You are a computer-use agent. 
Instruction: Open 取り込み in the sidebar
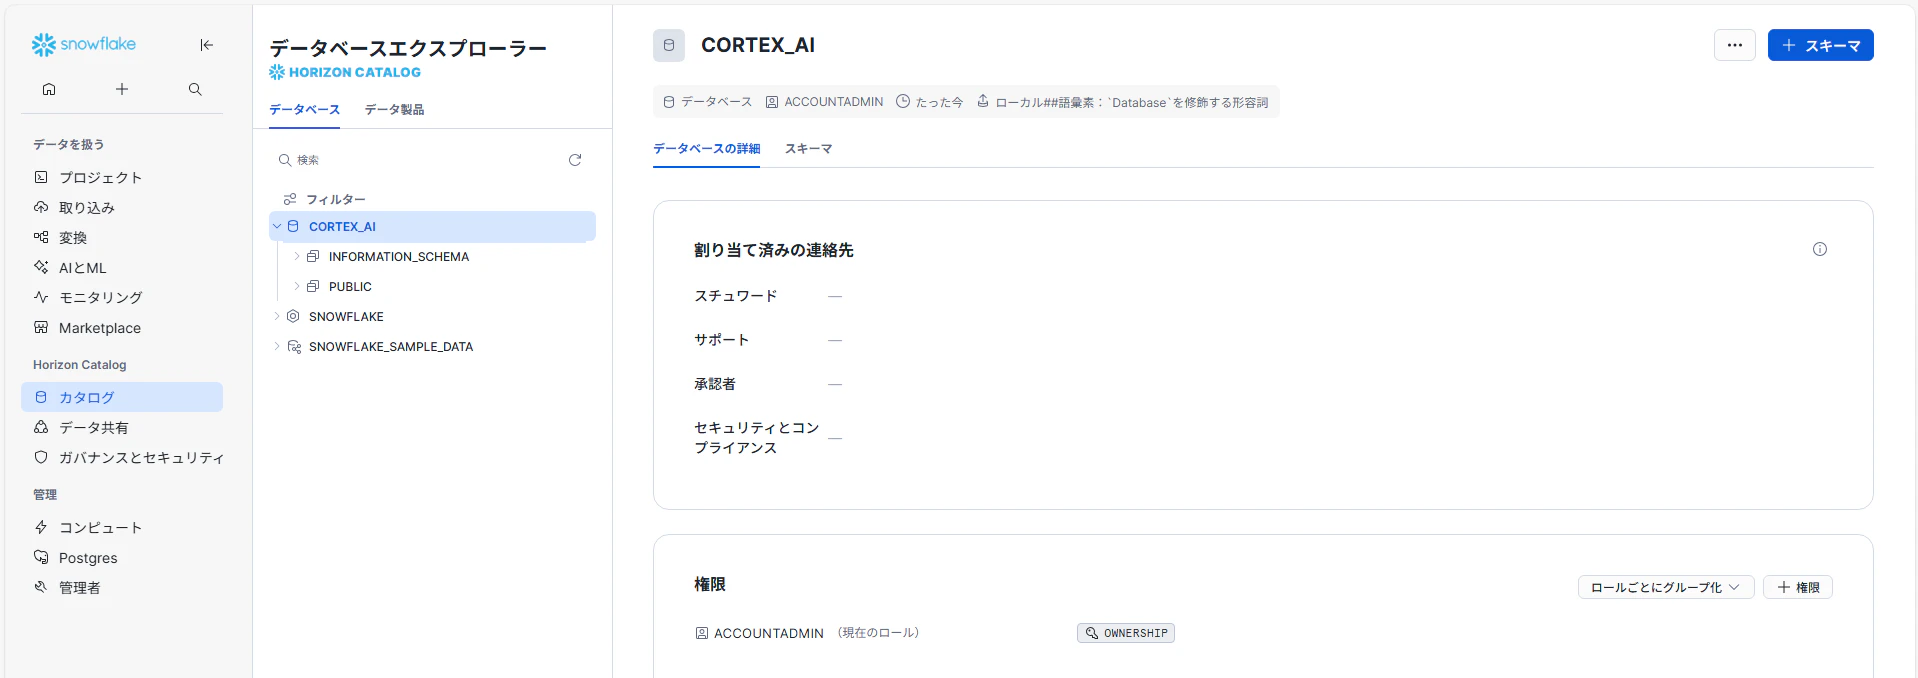coord(122,207)
